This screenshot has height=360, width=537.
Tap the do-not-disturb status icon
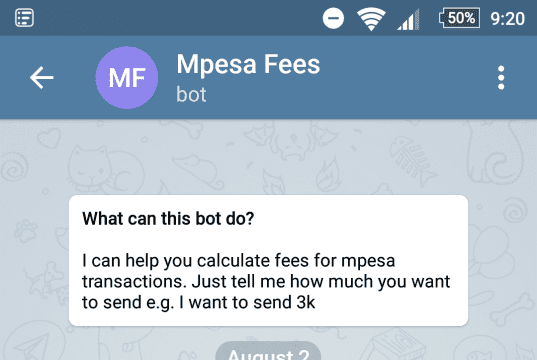coord(333,18)
